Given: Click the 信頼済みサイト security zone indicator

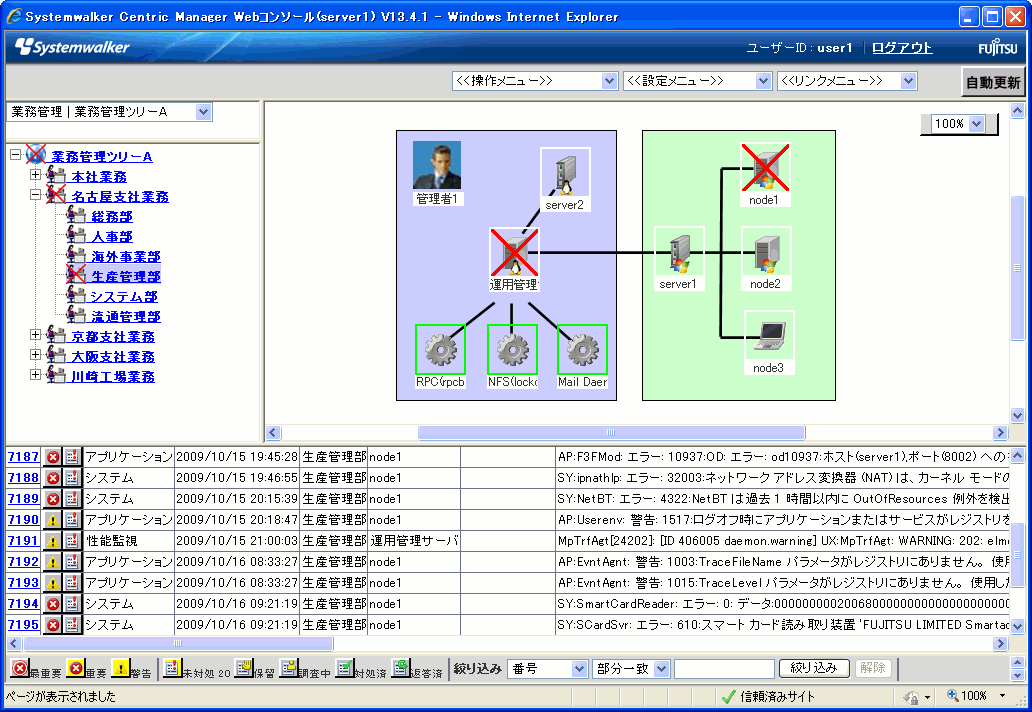Looking at the screenshot, I should click(767, 696).
